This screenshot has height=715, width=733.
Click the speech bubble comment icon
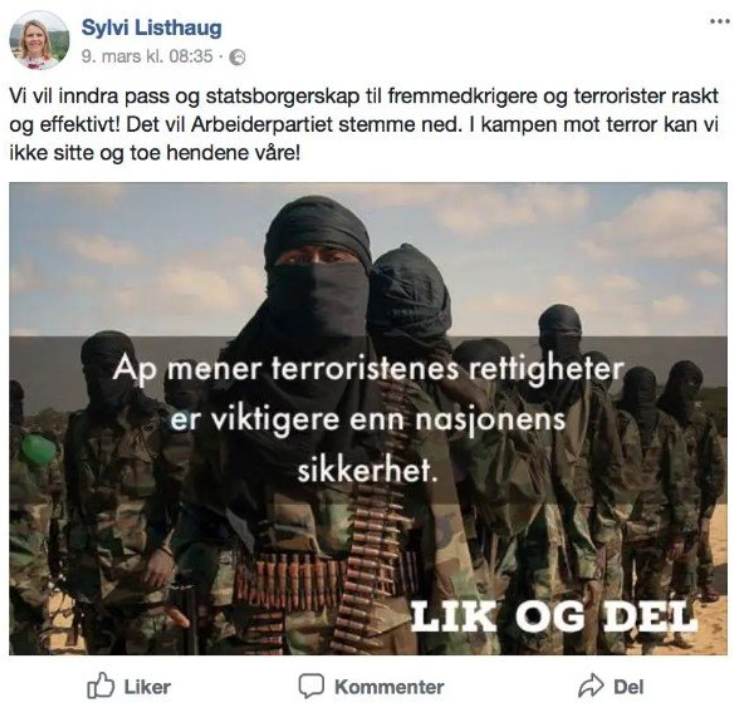tap(311, 686)
